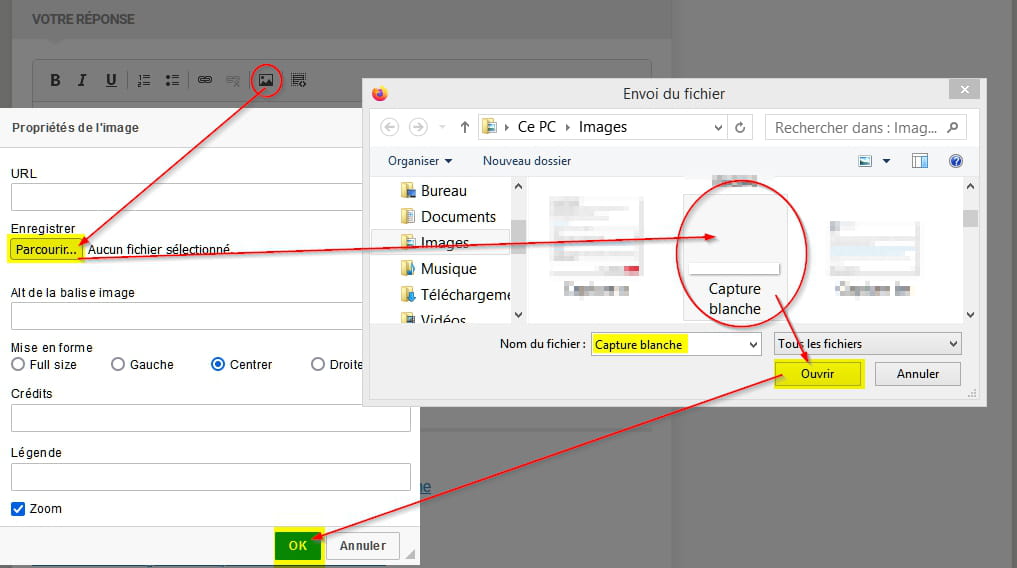Expand the Nom du fichier dropdown arrow

tap(753, 344)
